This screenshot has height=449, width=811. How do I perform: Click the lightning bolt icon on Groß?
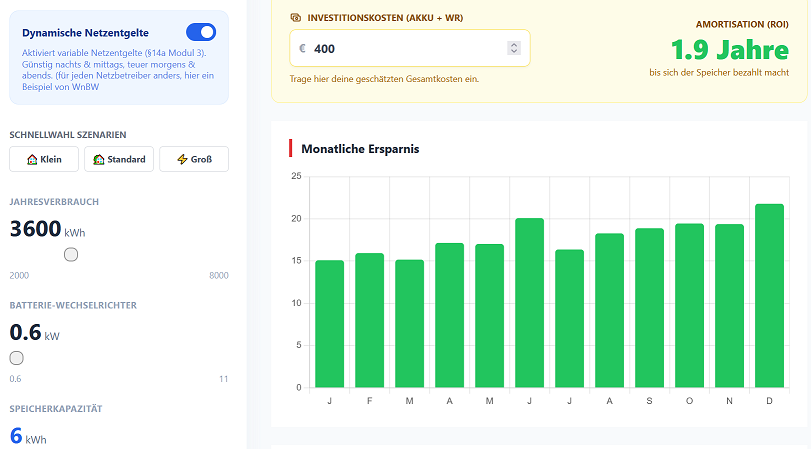[x=181, y=159]
